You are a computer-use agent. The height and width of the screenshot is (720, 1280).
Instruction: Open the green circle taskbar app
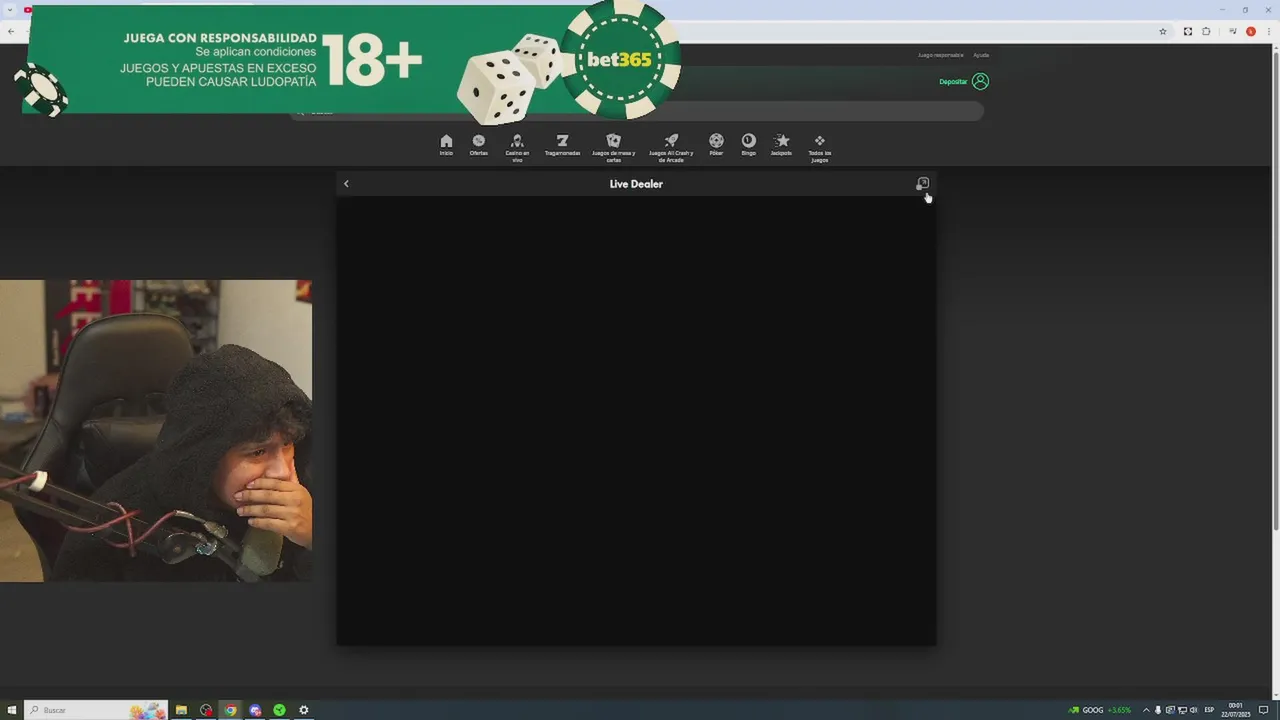pyautogui.click(x=279, y=710)
